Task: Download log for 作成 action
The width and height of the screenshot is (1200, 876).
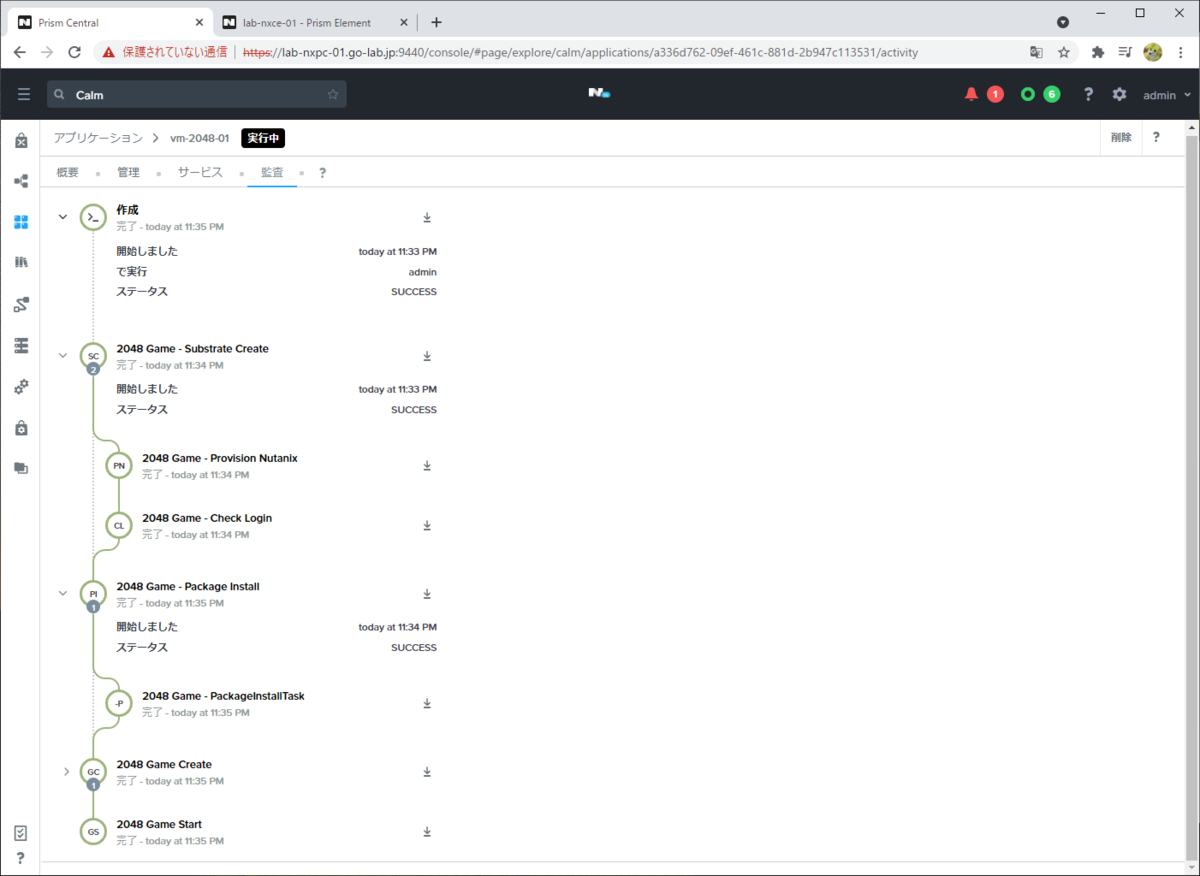Action: pos(427,217)
